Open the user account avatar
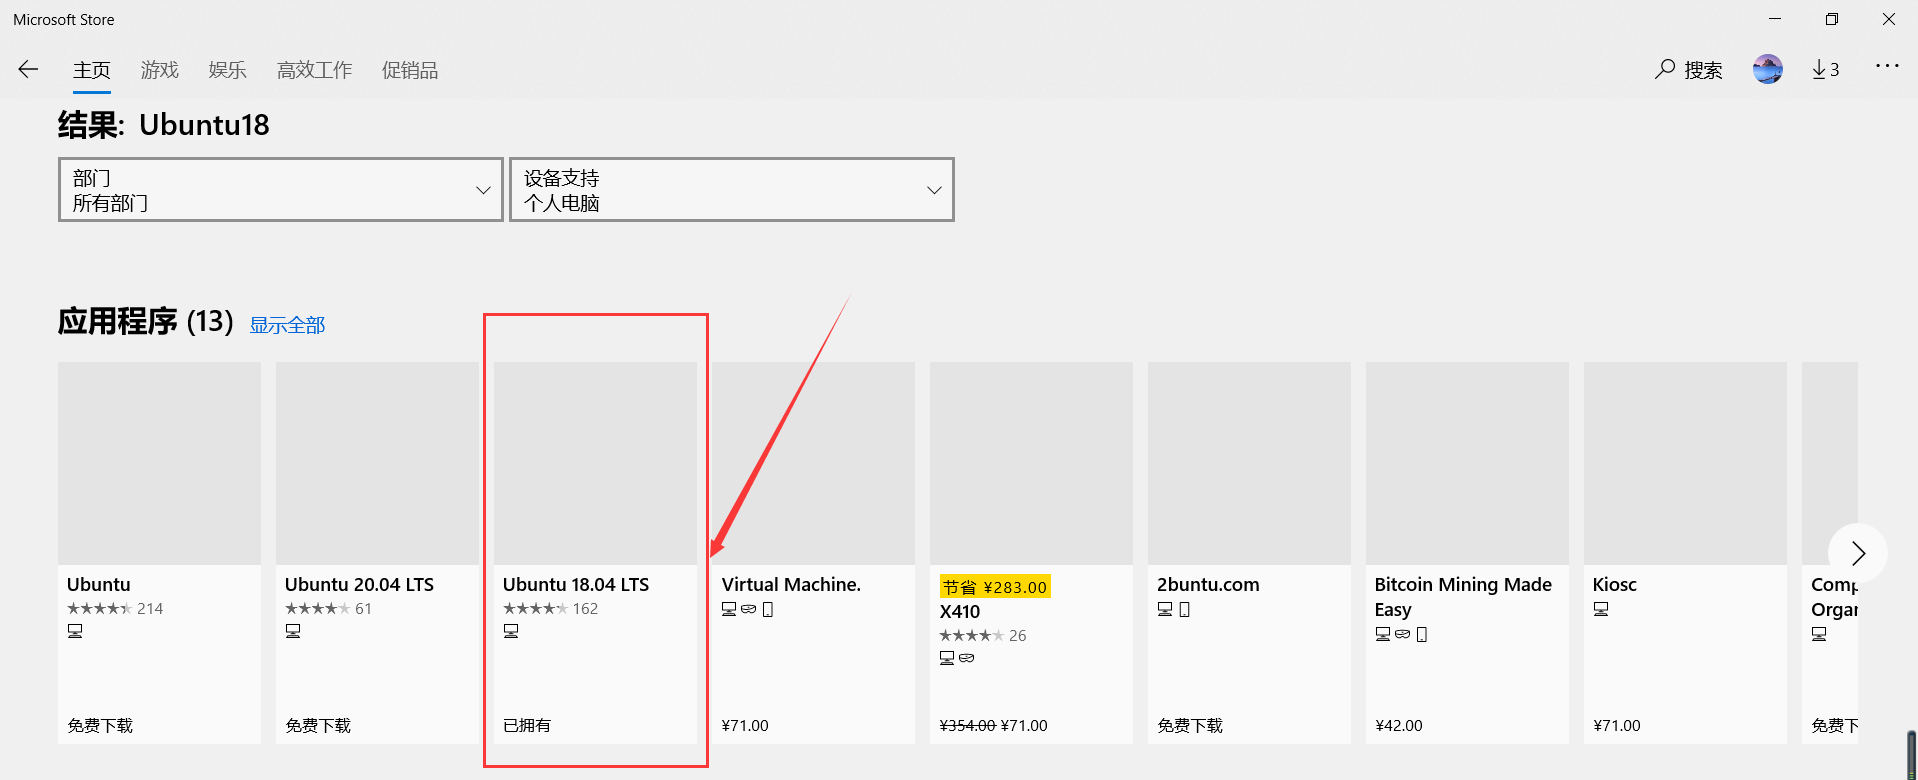The height and width of the screenshot is (780, 1918). click(1768, 69)
